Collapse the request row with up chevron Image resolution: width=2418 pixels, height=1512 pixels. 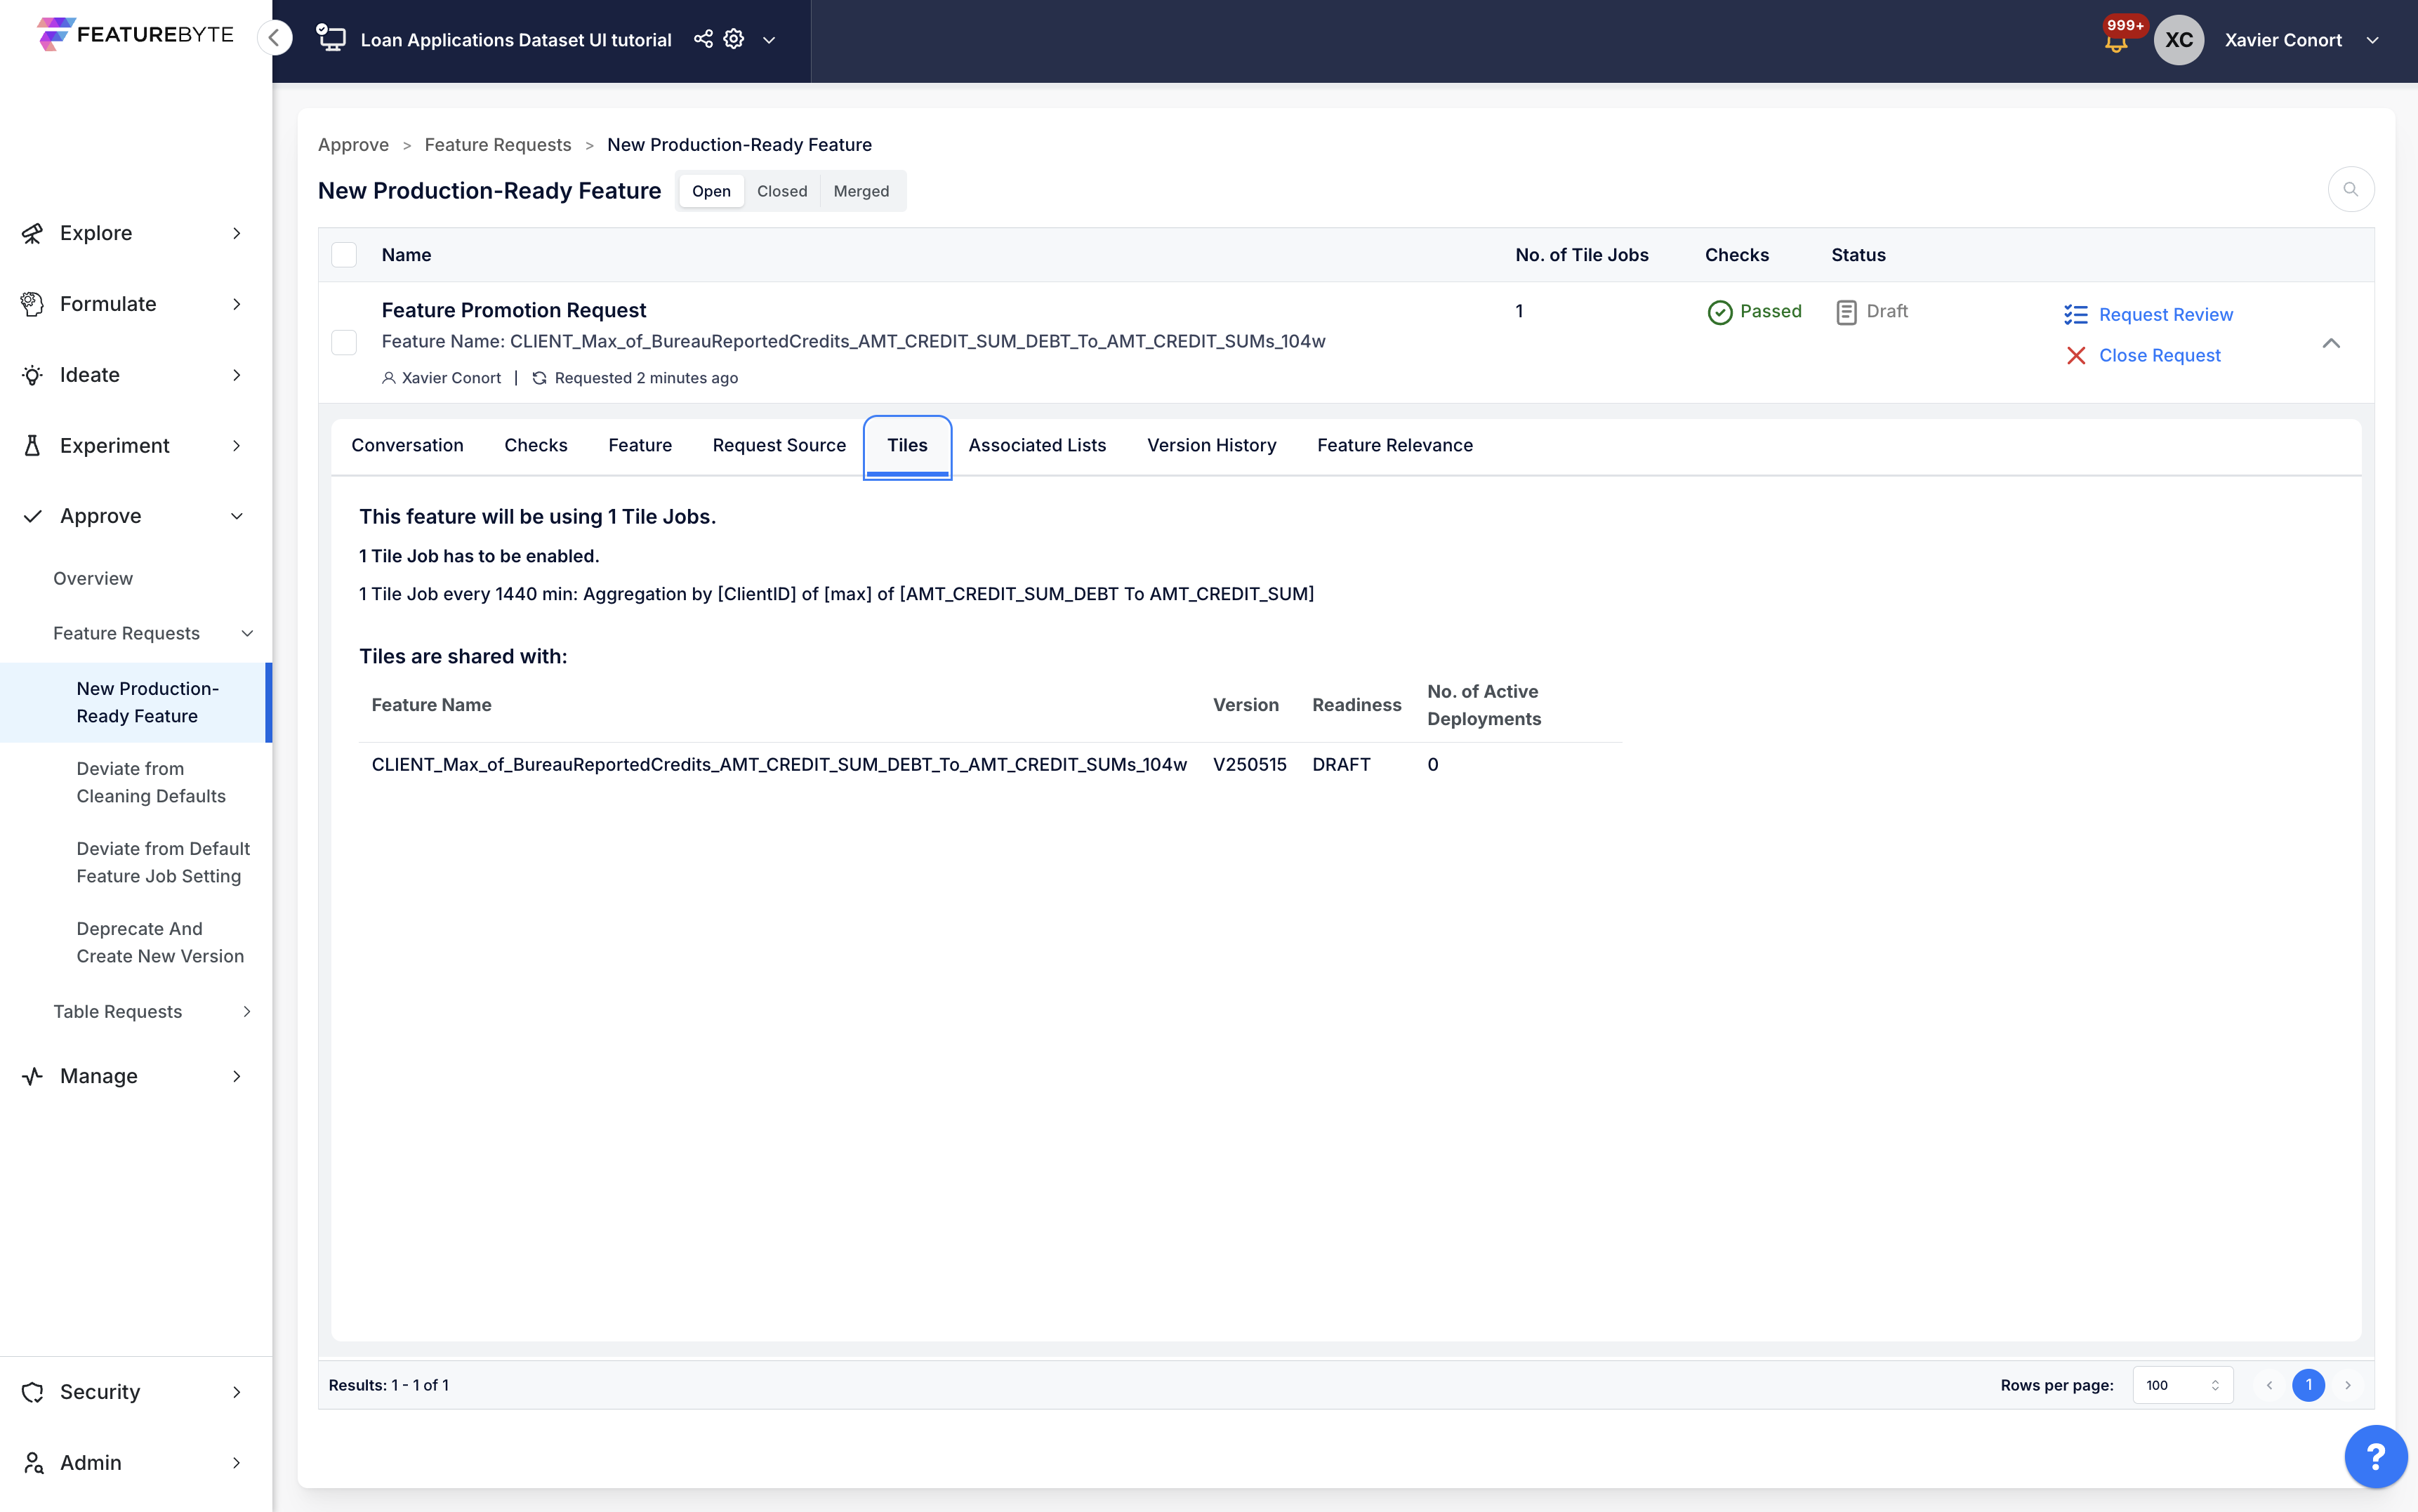2330,343
